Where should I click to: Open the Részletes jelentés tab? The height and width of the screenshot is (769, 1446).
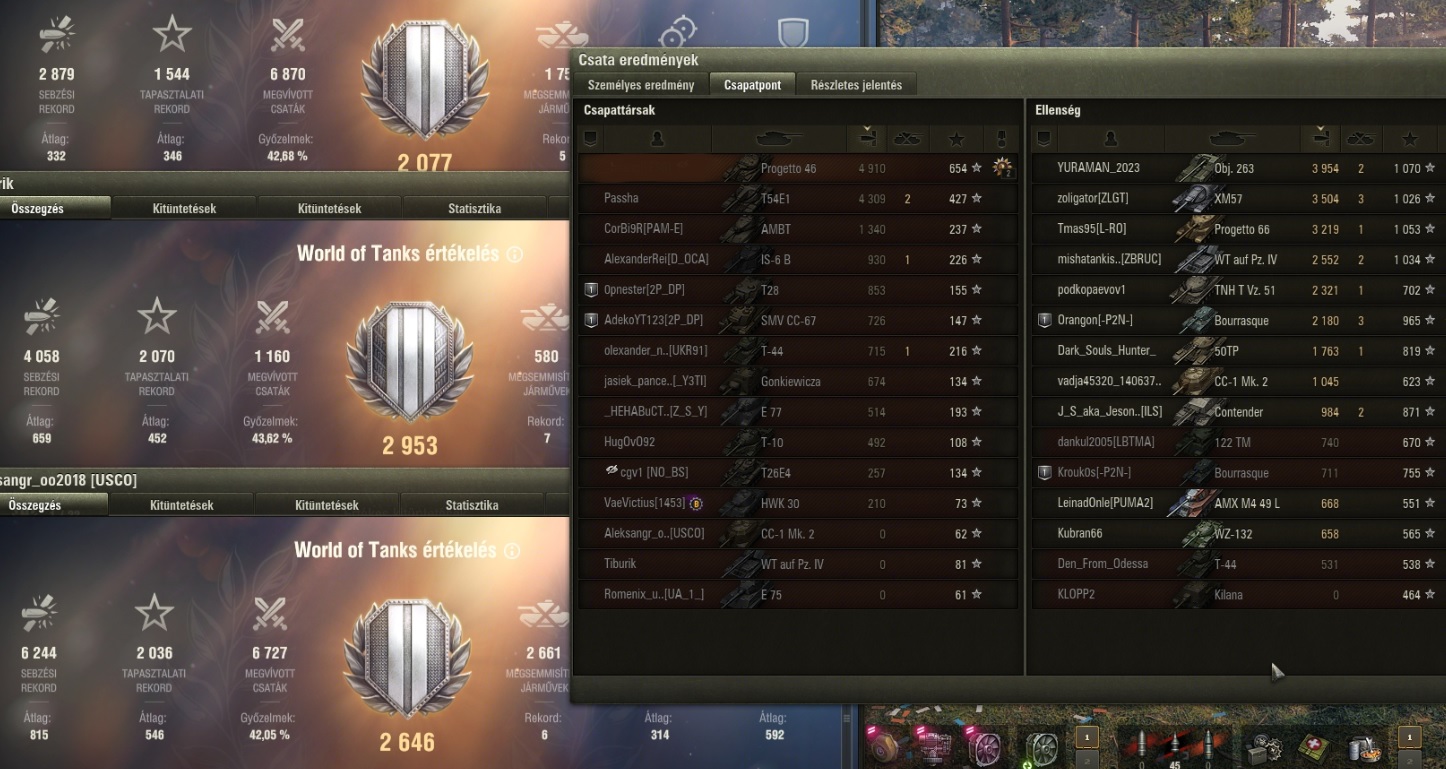856,85
